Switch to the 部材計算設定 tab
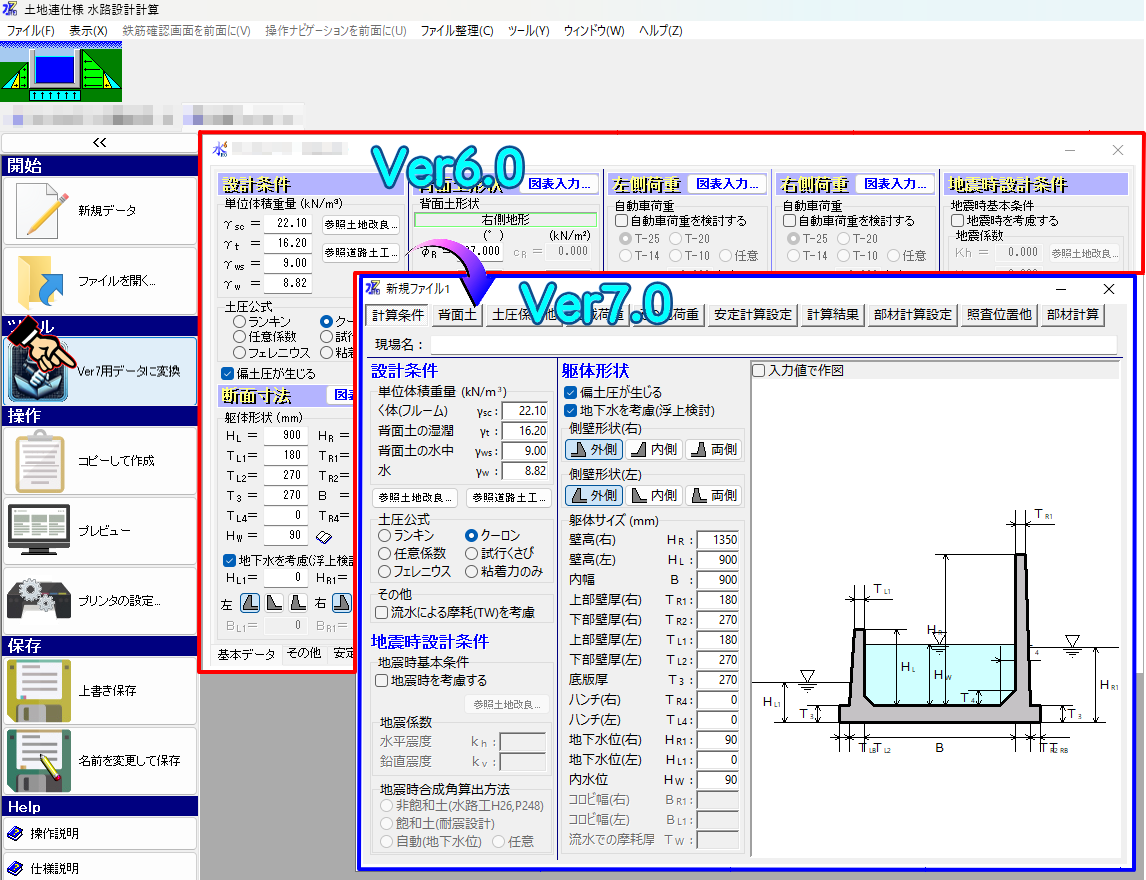The image size is (1146, 880). tap(911, 315)
